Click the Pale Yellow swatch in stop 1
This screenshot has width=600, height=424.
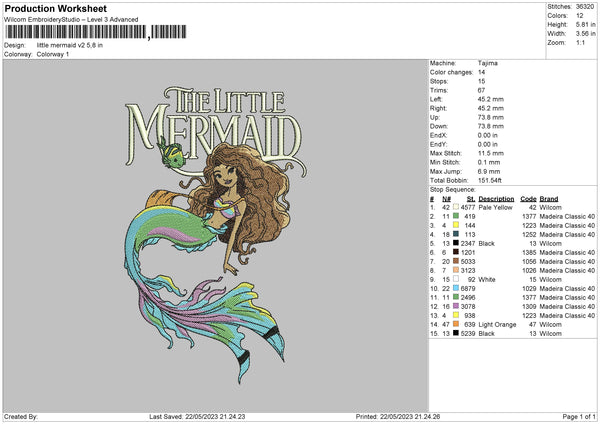tap(456, 207)
